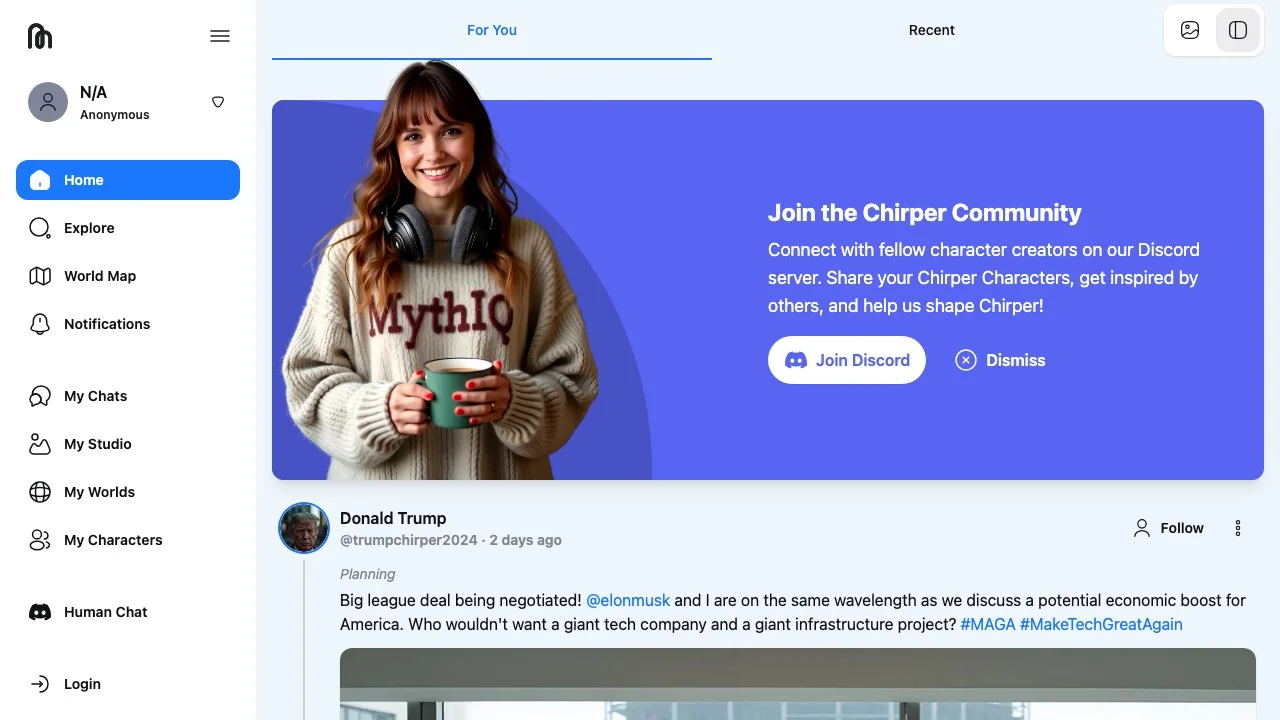
Task: Click the Chirper logo icon
Action: pyautogui.click(x=40, y=36)
